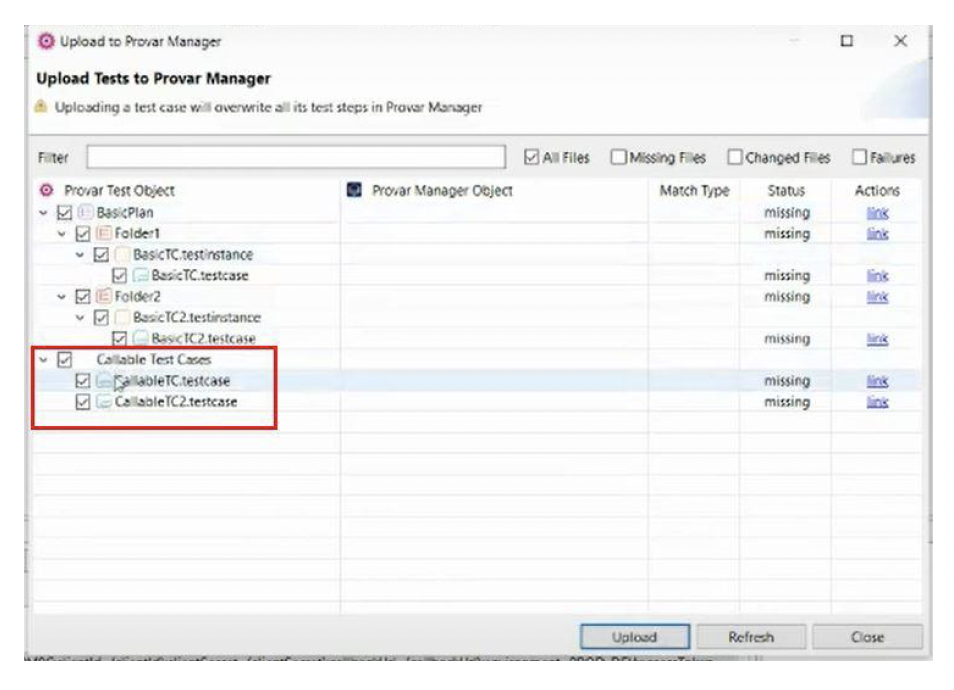Click the Folder2 folder icon
954x690 pixels.
pos(104,297)
